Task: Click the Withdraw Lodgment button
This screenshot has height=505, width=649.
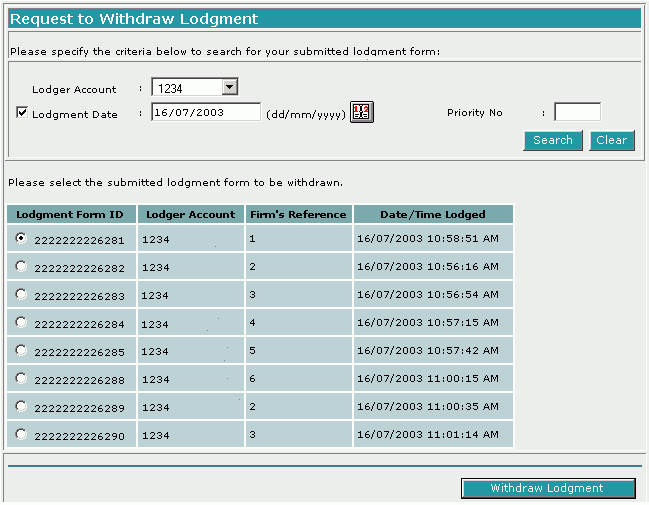Action: pyautogui.click(x=547, y=488)
